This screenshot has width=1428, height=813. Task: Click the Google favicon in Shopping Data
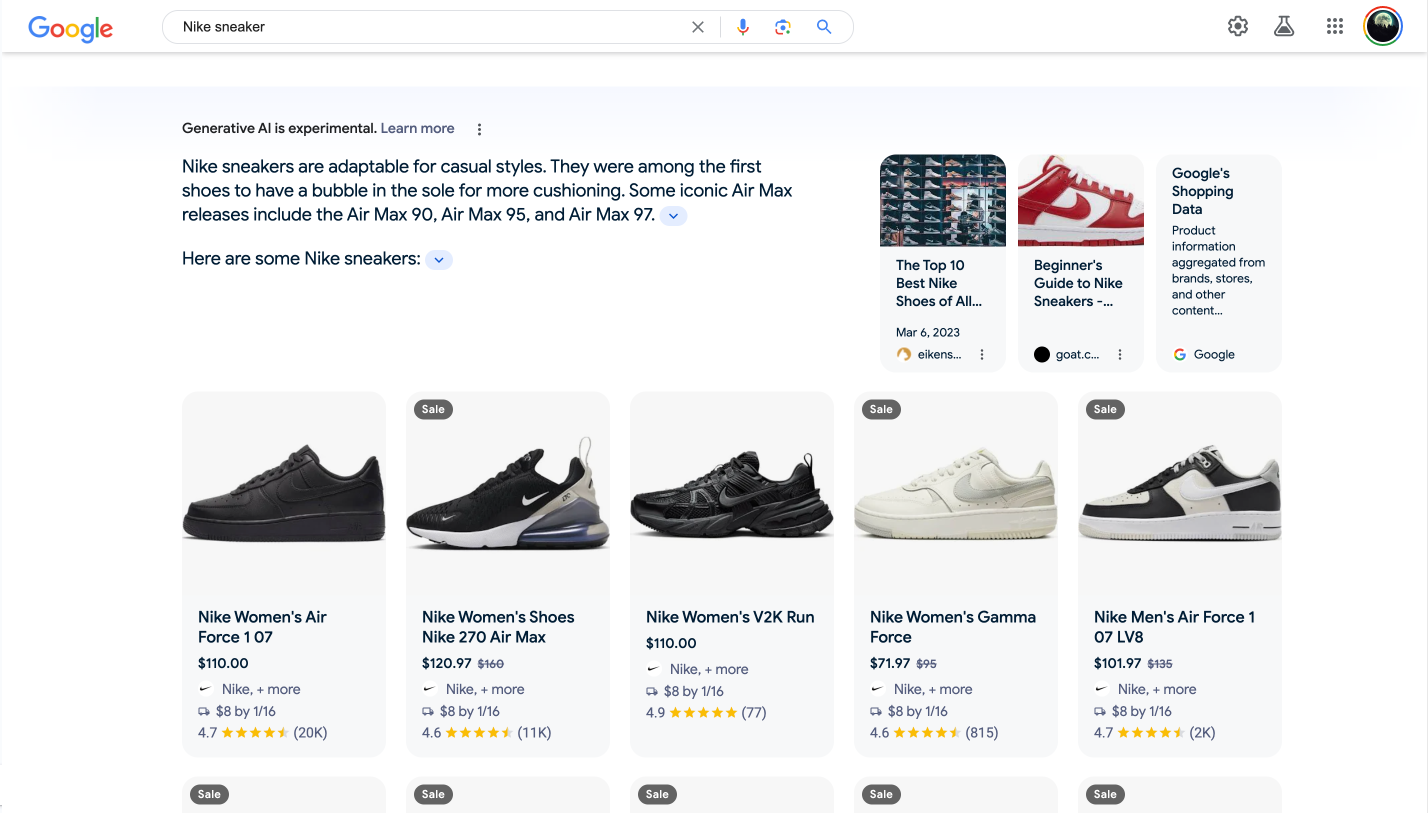click(x=1180, y=354)
